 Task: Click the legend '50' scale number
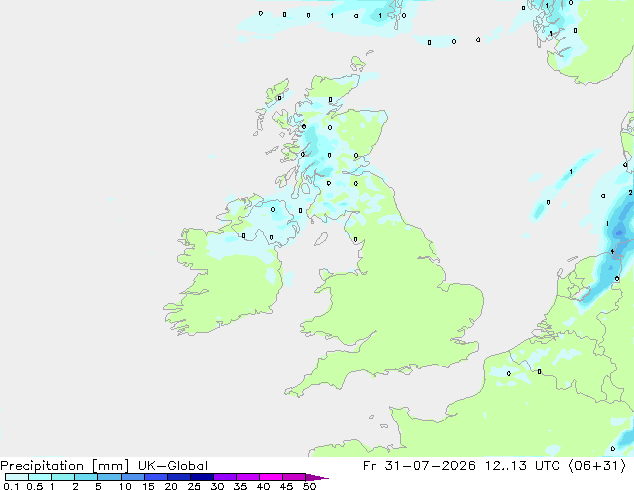[x=309, y=486]
